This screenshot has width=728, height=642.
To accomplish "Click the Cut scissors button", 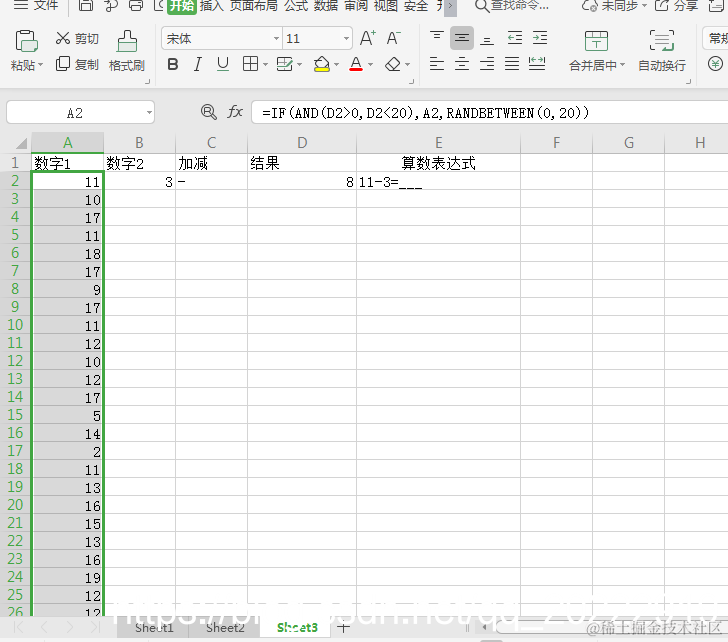I will [x=77, y=39].
